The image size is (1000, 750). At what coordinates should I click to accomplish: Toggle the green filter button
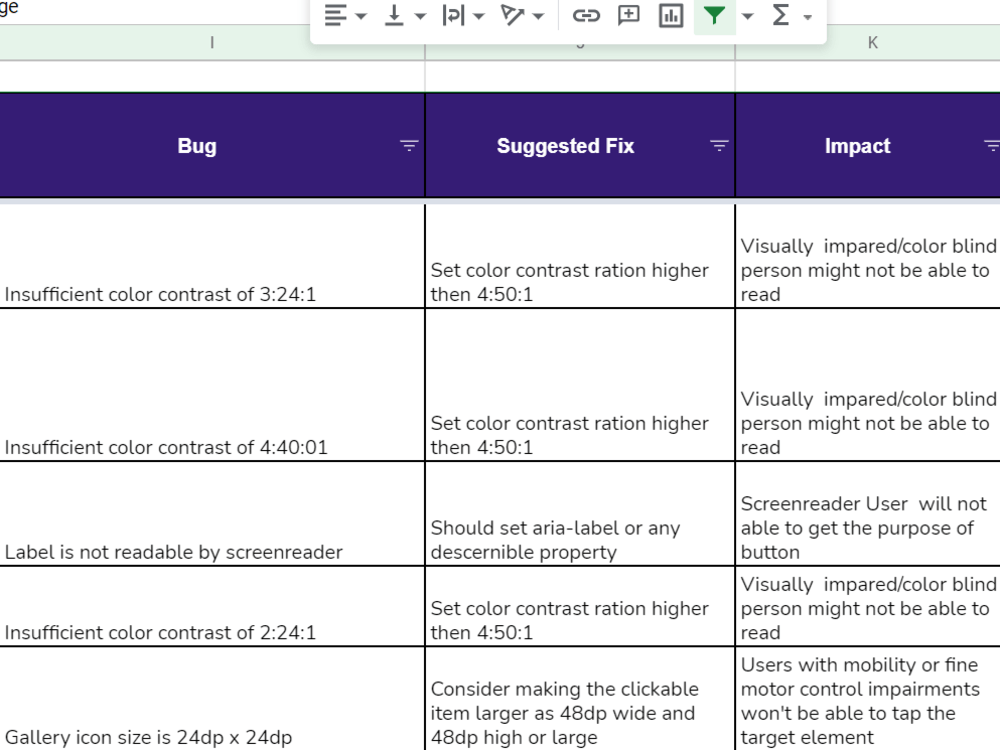tap(714, 15)
